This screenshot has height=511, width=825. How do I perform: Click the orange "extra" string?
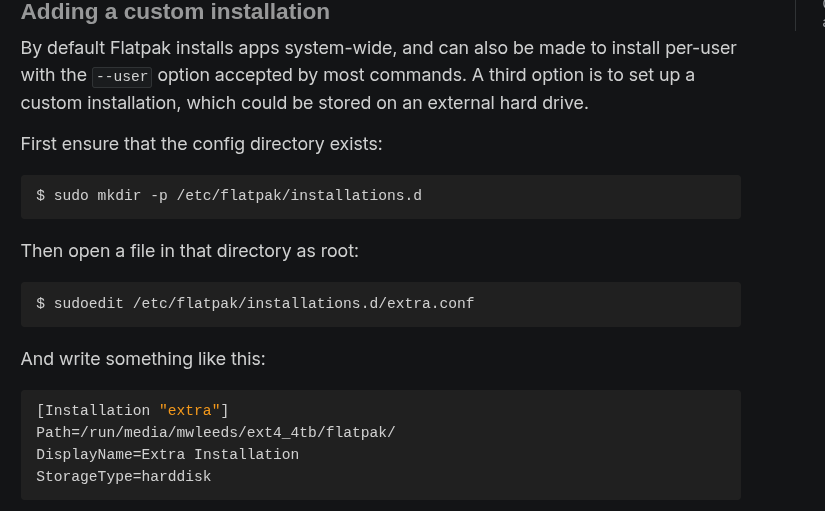click(x=190, y=411)
